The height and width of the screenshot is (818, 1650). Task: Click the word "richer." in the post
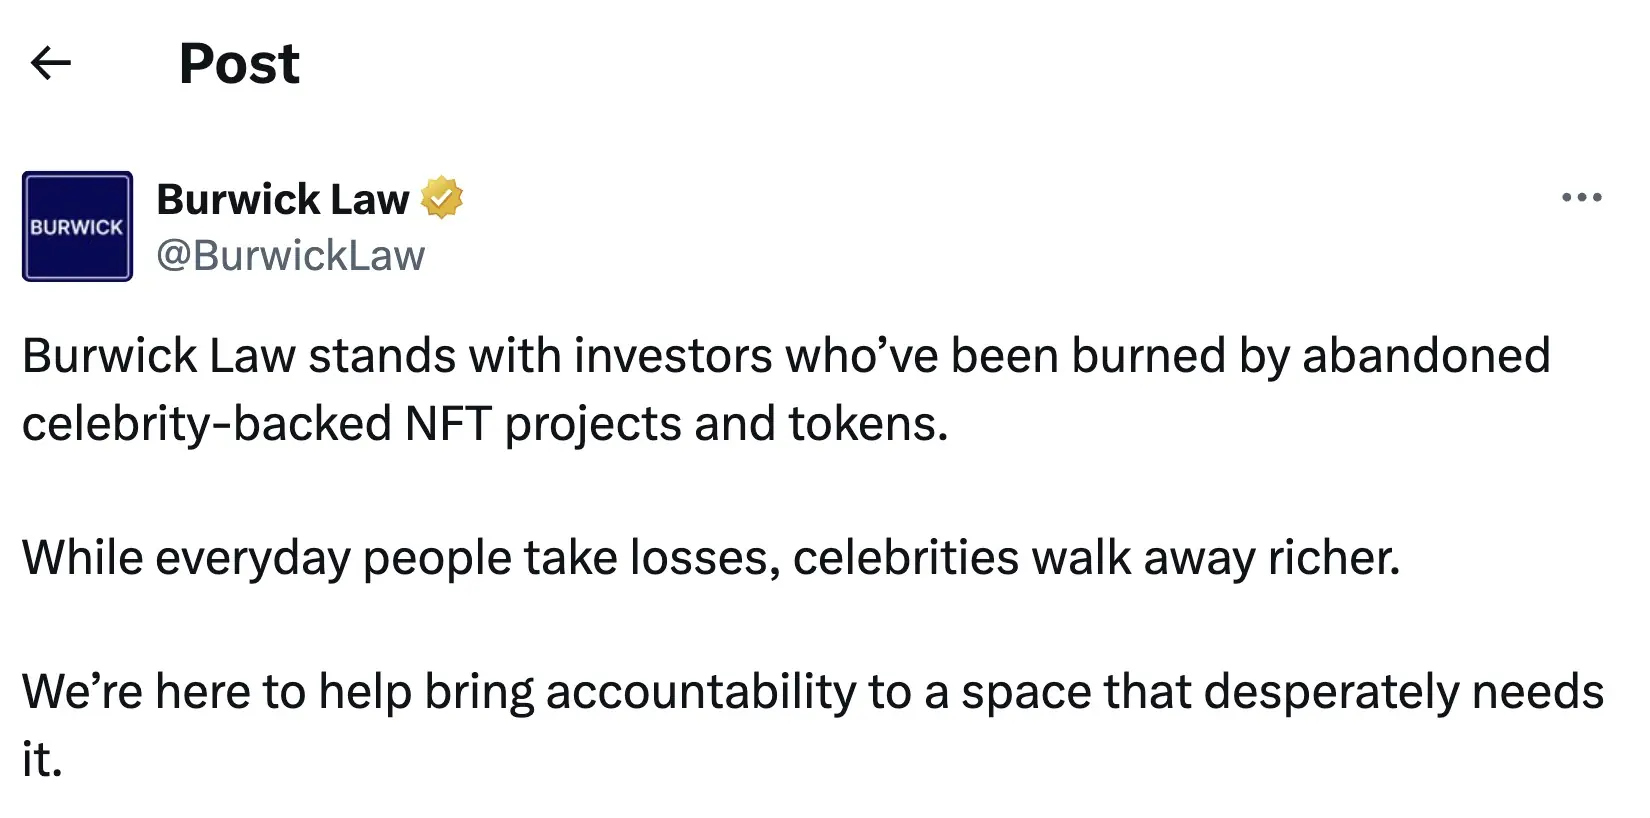click(1334, 558)
